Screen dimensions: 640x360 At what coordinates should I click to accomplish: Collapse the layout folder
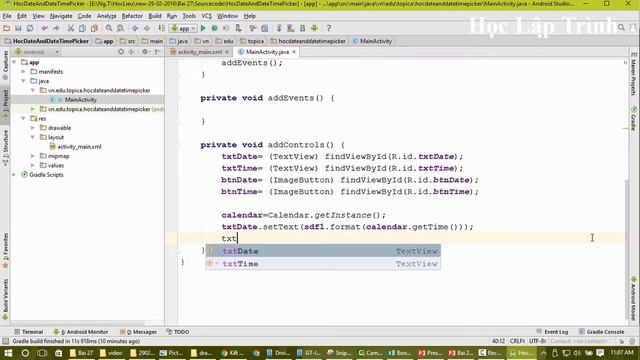[33, 137]
